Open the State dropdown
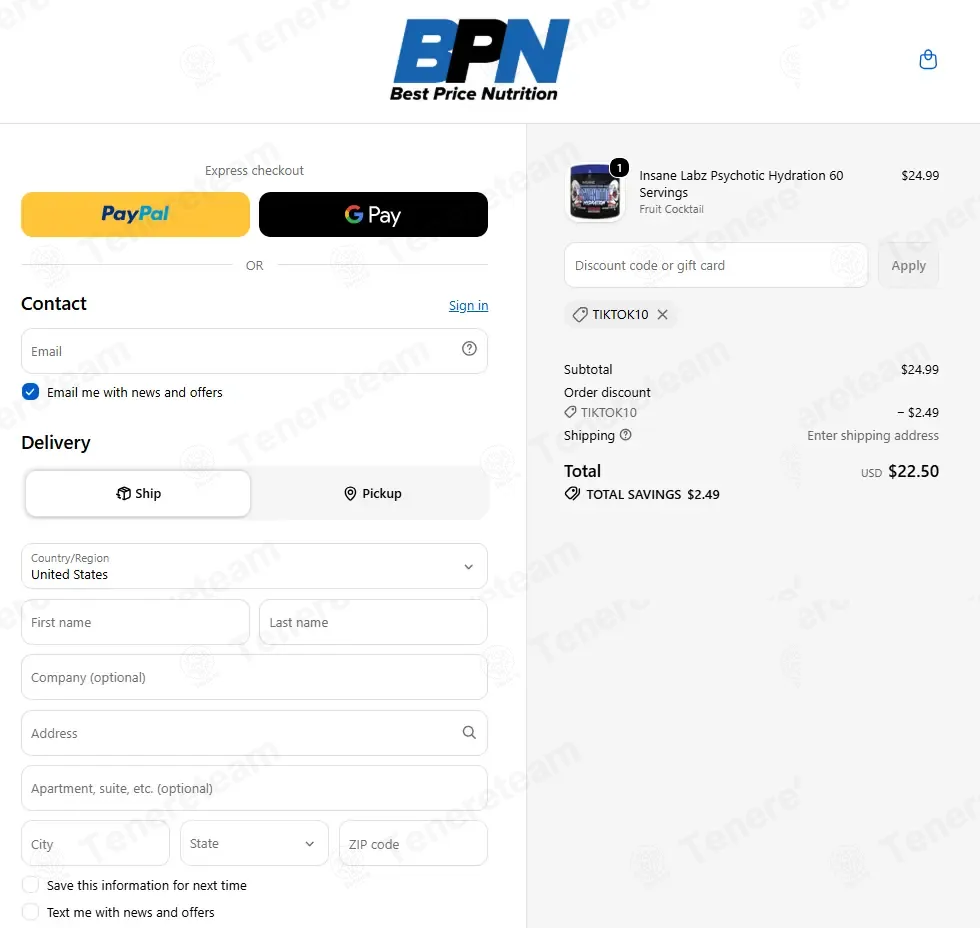Viewport: 980px width, 928px height. click(254, 843)
